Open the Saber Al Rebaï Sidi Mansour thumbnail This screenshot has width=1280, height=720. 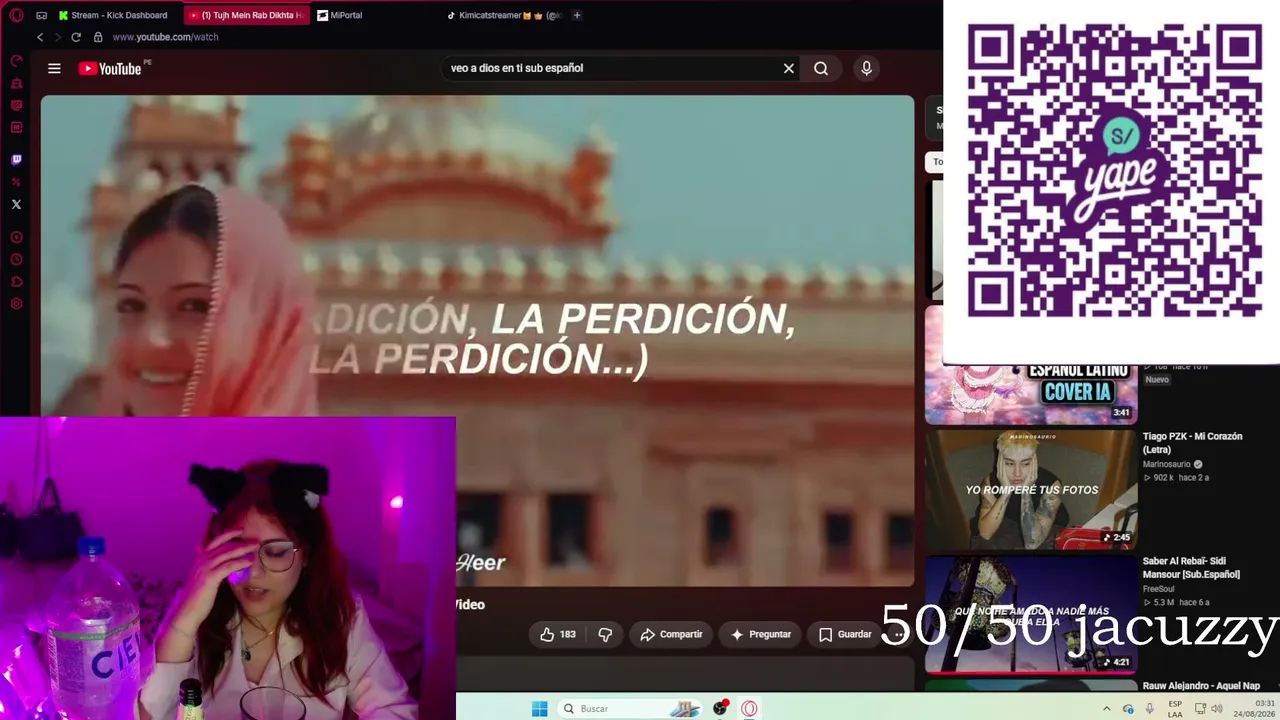tap(1031, 614)
